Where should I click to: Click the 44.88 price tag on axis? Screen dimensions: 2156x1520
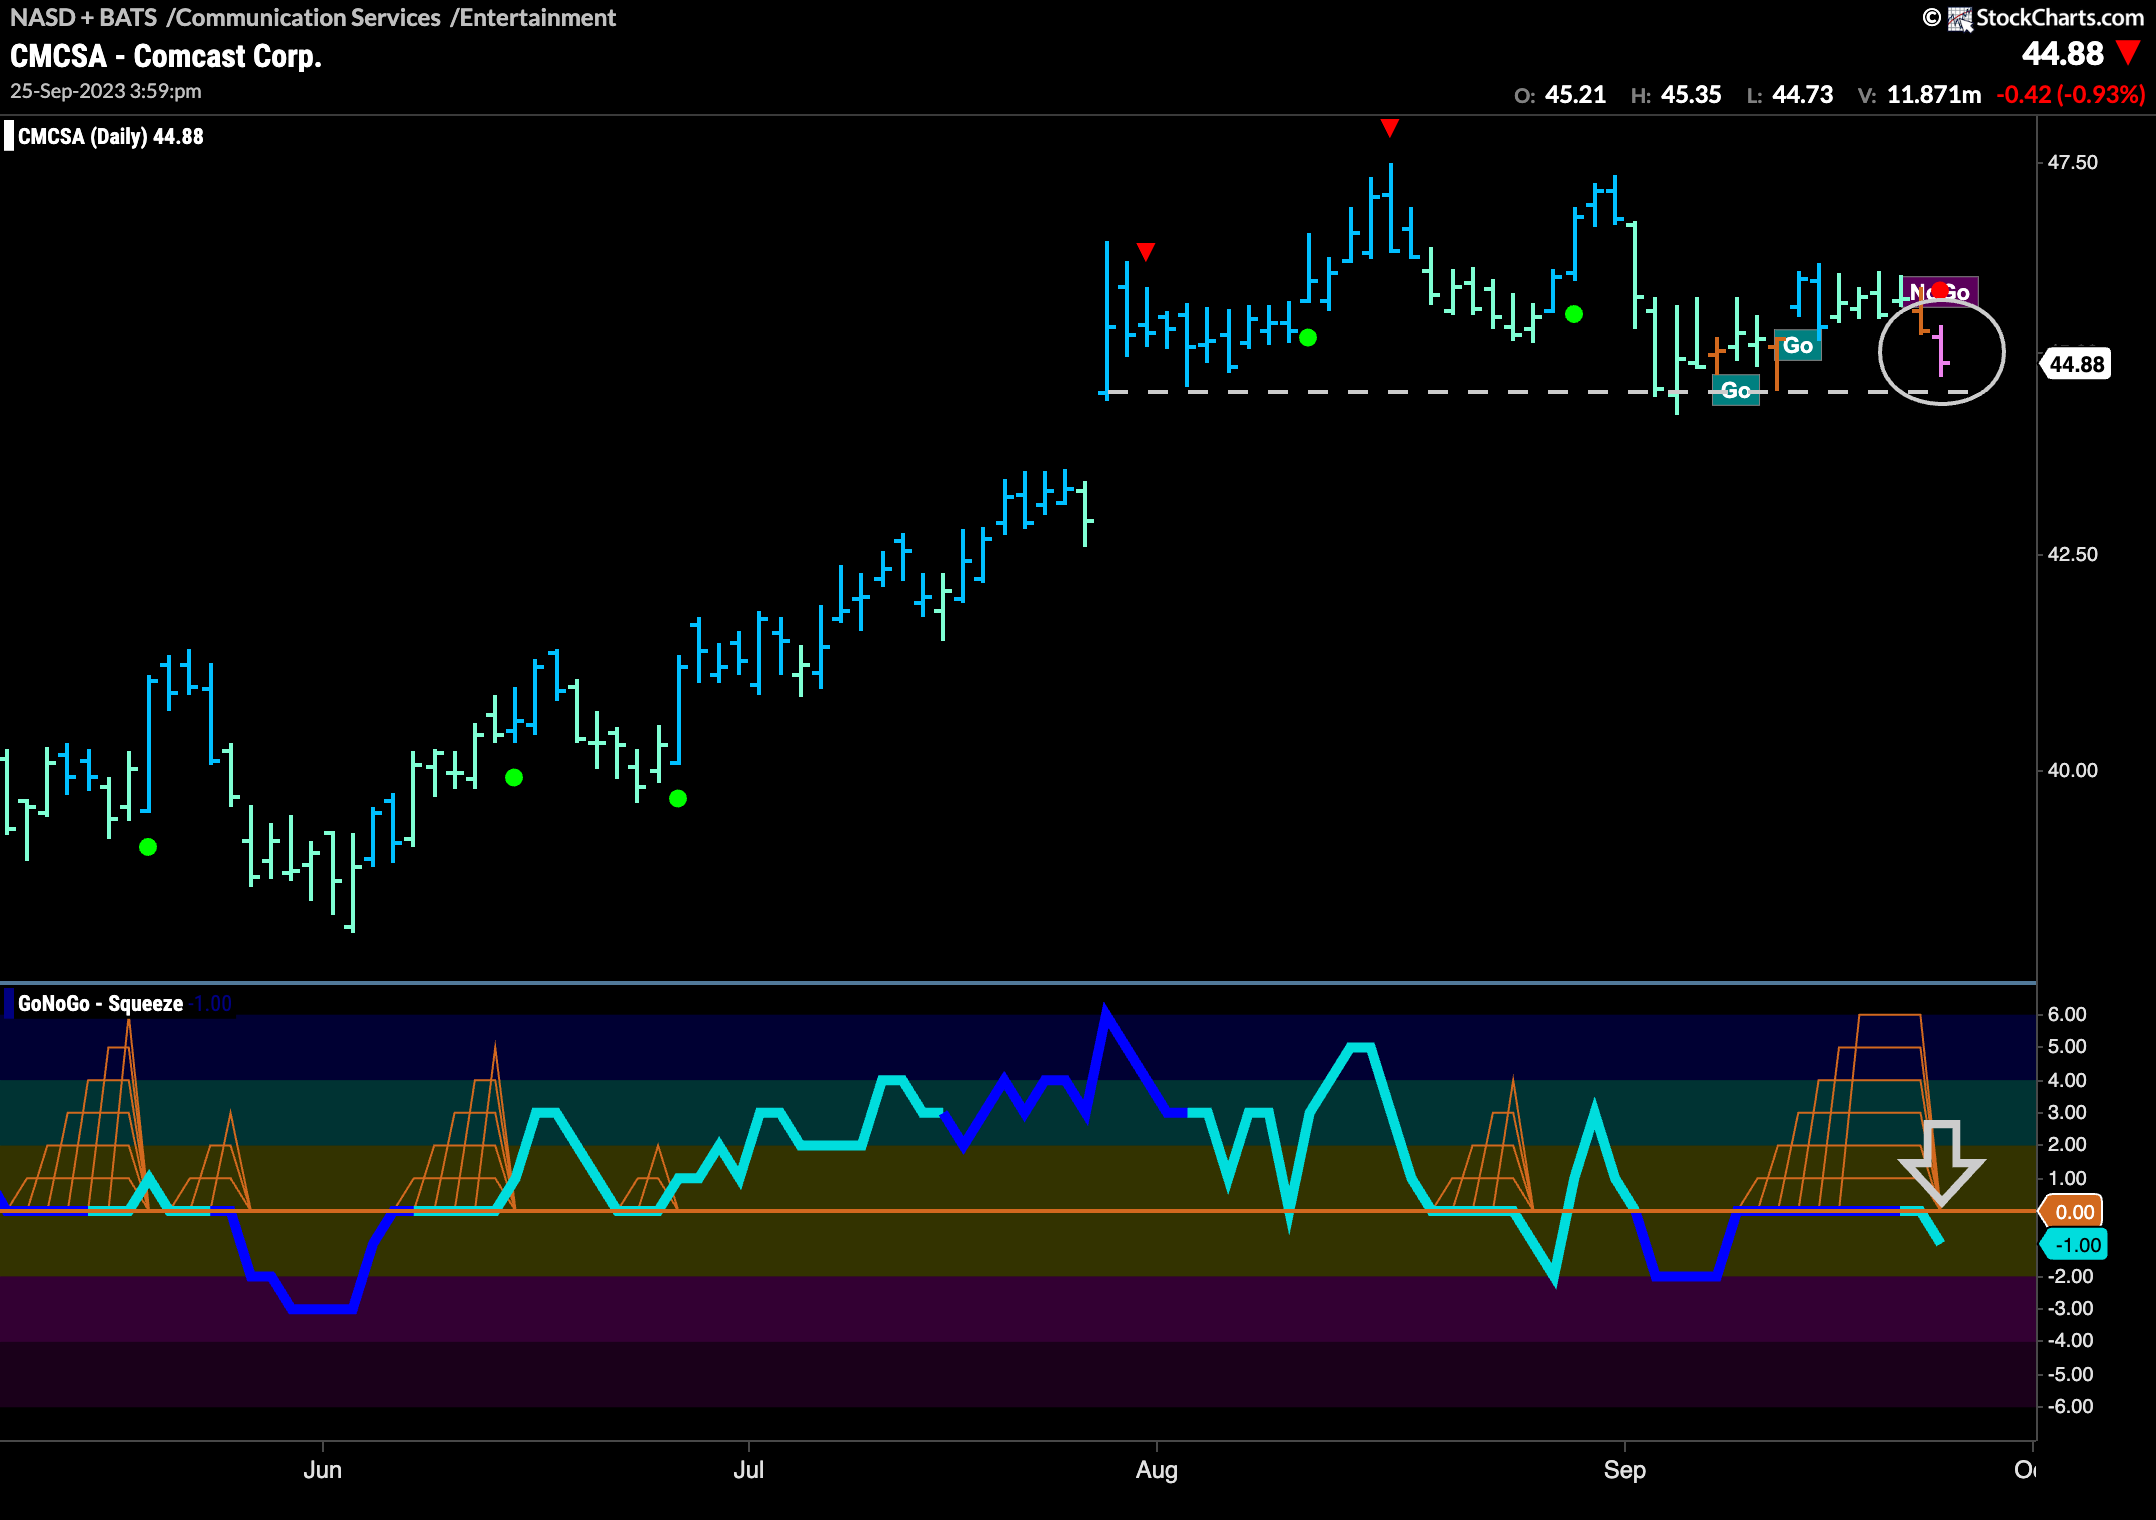pyautogui.click(x=2076, y=364)
